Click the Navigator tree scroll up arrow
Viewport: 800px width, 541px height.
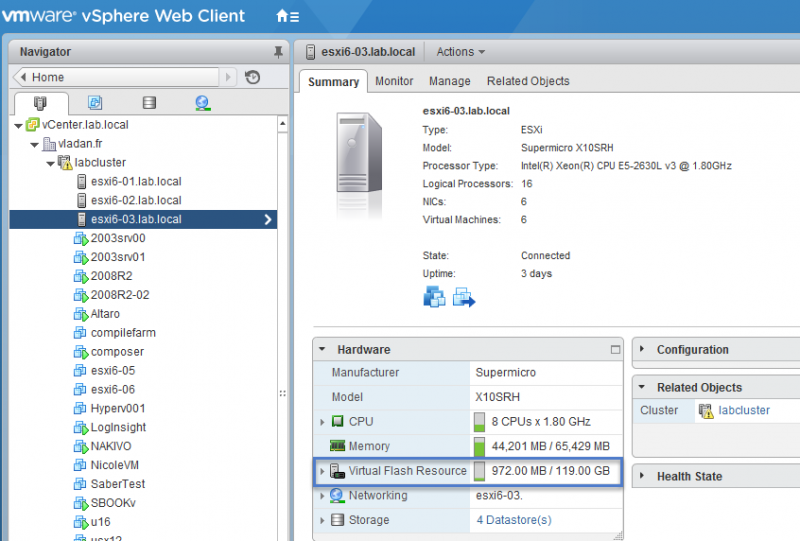click(x=283, y=124)
